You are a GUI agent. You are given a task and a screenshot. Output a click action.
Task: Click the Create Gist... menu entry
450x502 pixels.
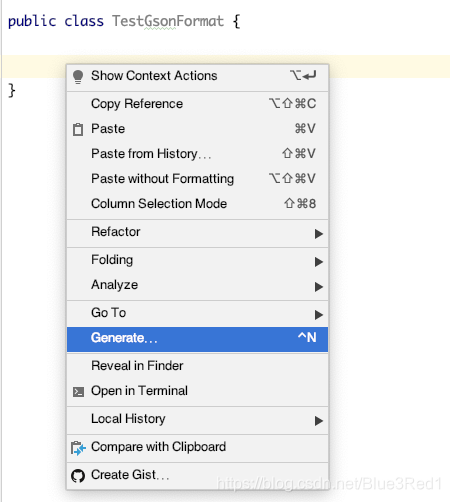197,475
